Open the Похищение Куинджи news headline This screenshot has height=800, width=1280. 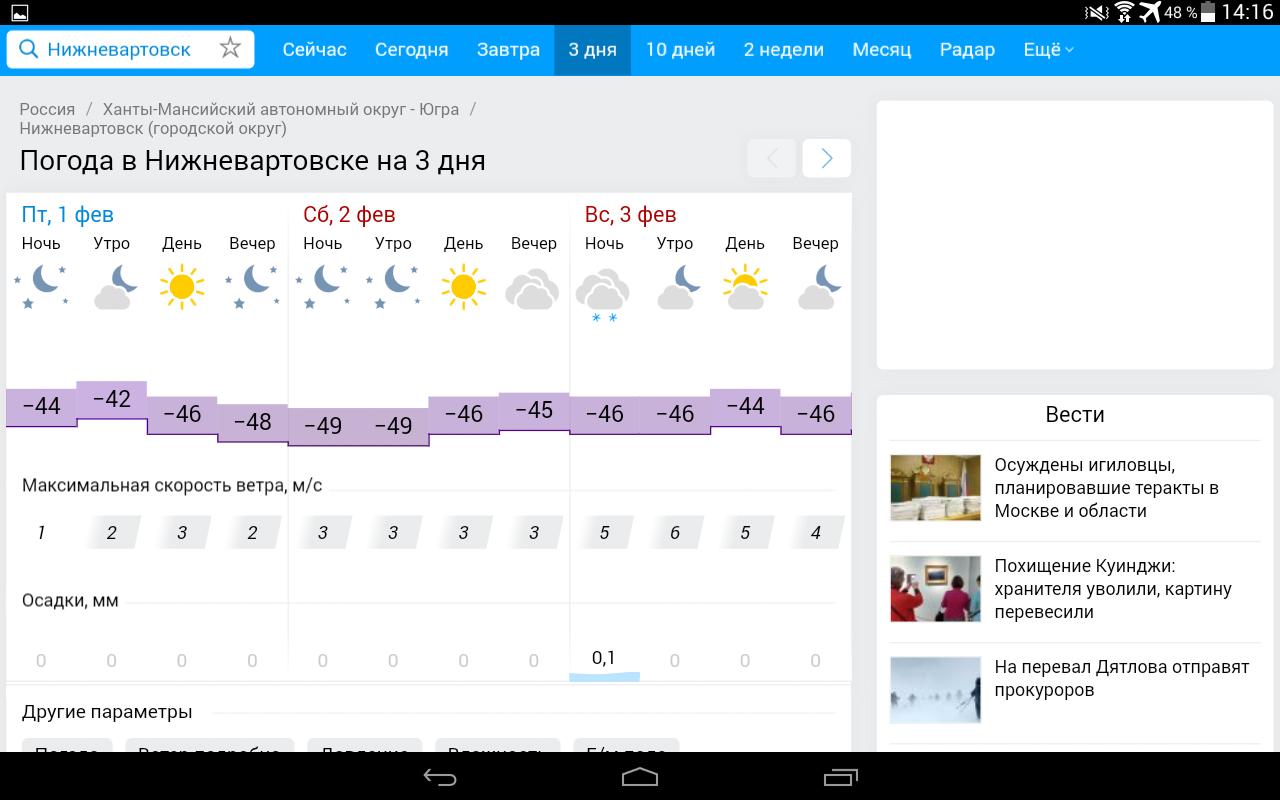[1113, 589]
